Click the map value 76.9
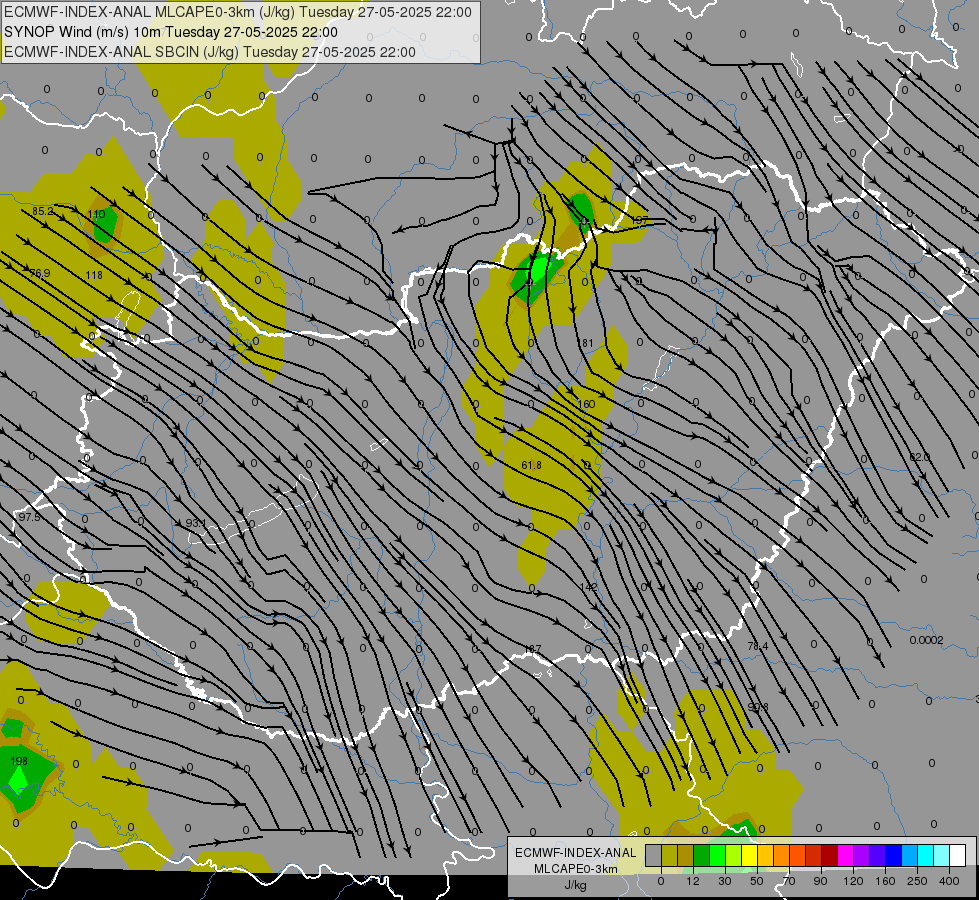Image resolution: width=979 pixels, height=900 pixels. point(40,273)
